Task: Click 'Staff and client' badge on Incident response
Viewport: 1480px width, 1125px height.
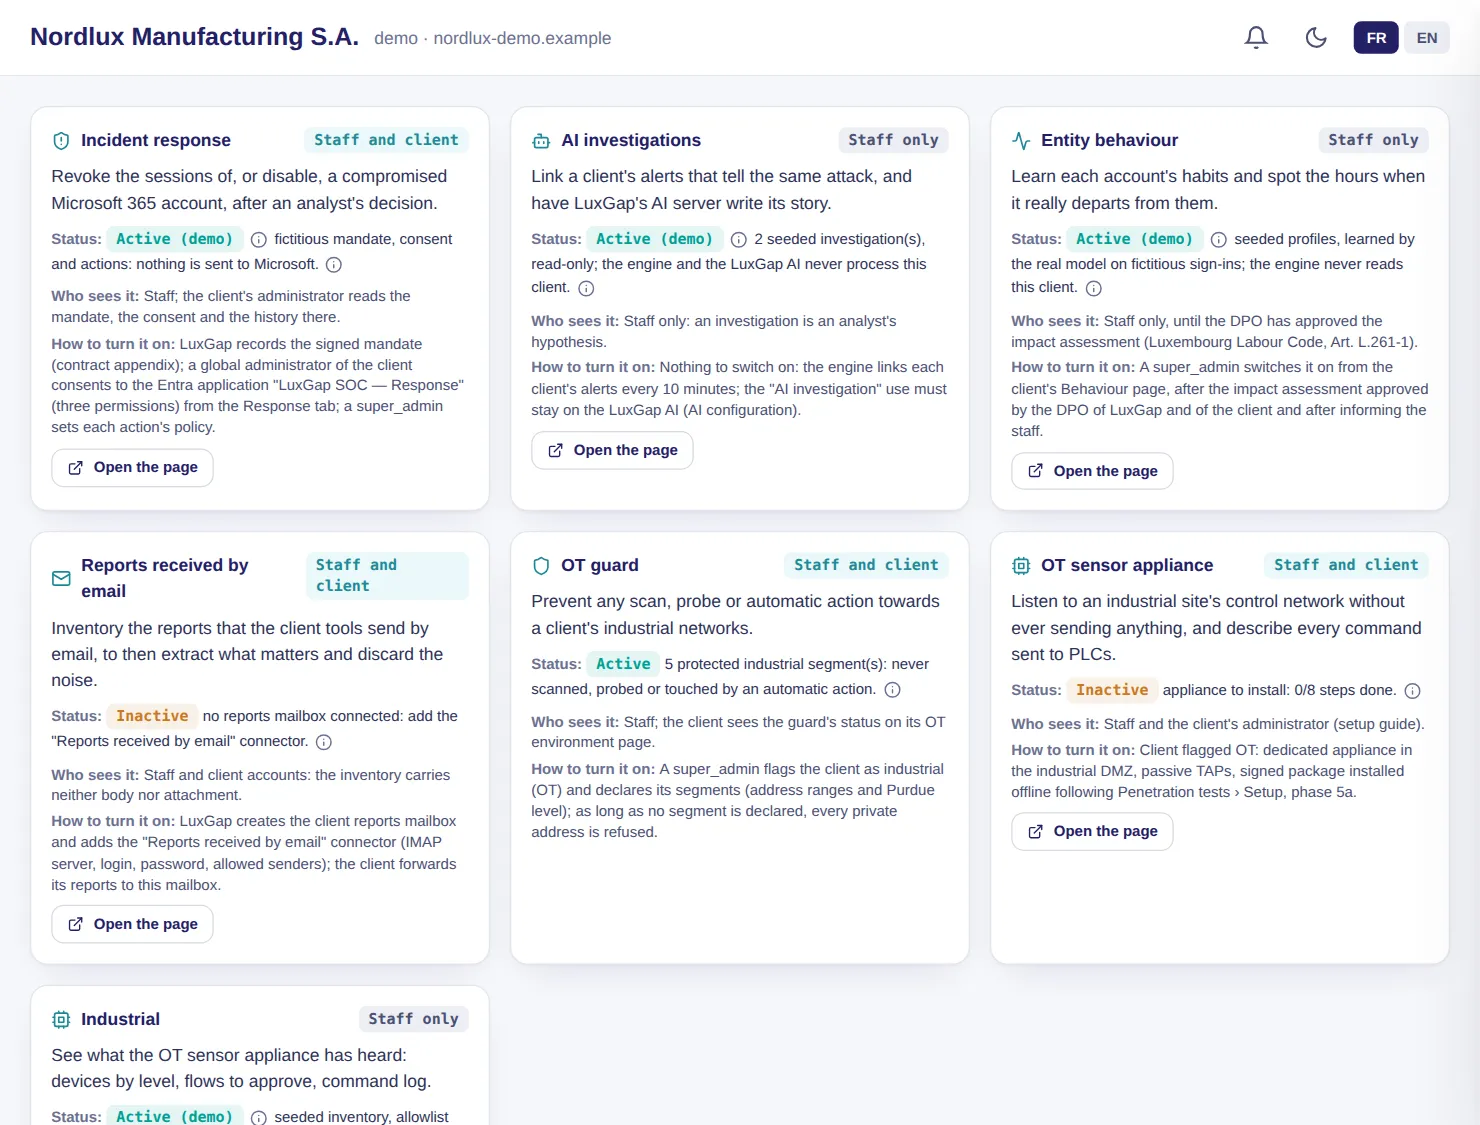Action: pos(386,141)
